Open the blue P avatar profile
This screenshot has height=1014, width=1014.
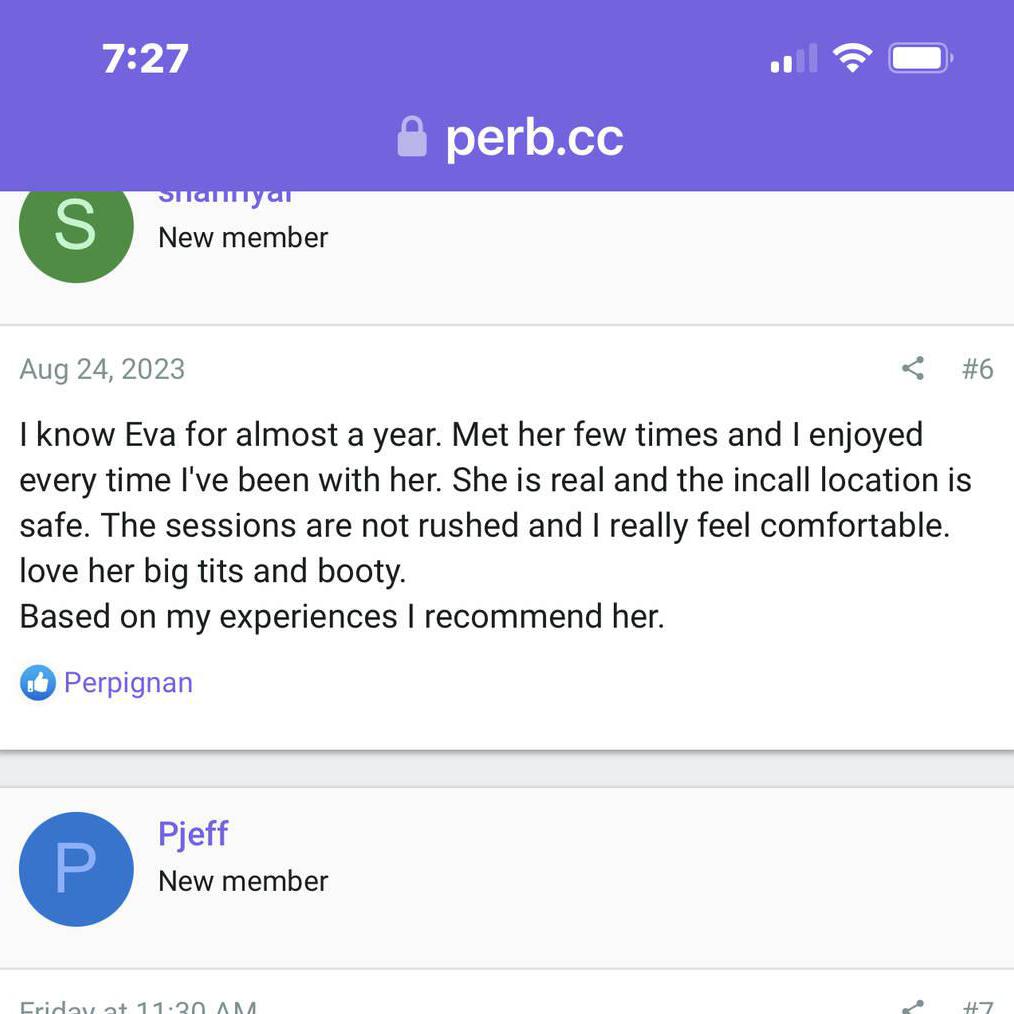pyautogui.click(x=76, y=869)
